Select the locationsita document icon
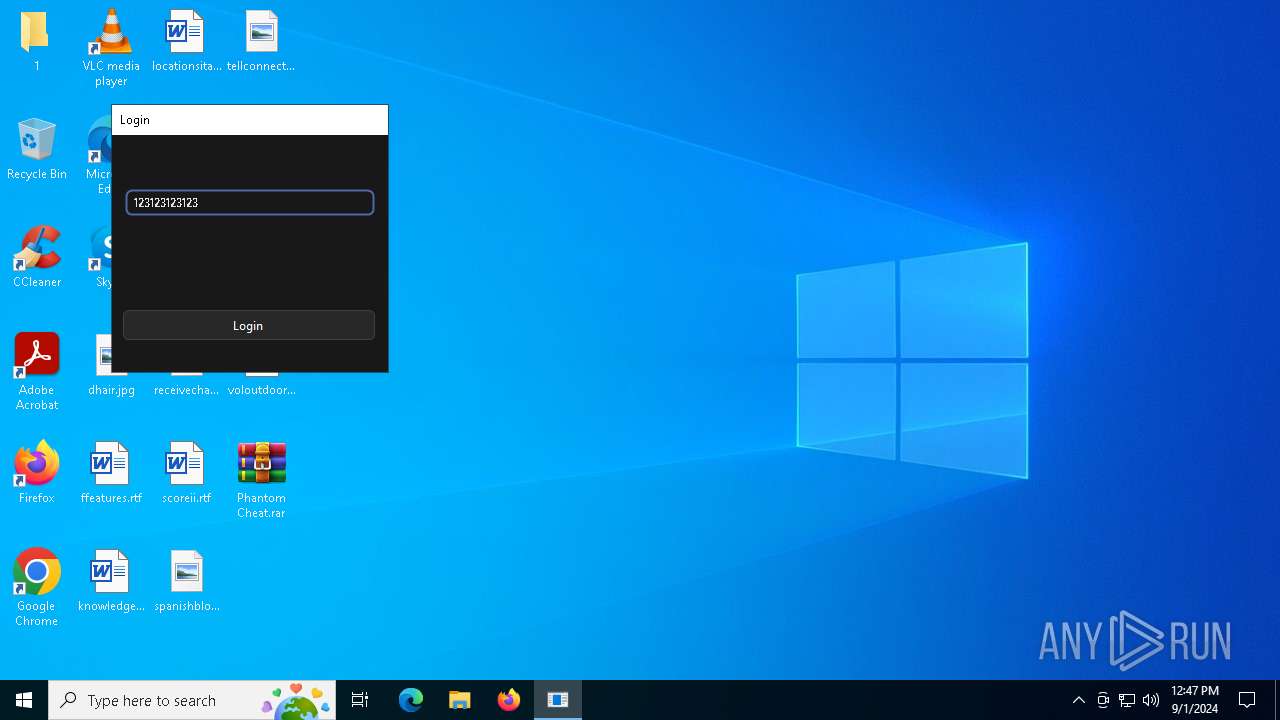The image size is (1280, 720). tap(186, 42)
